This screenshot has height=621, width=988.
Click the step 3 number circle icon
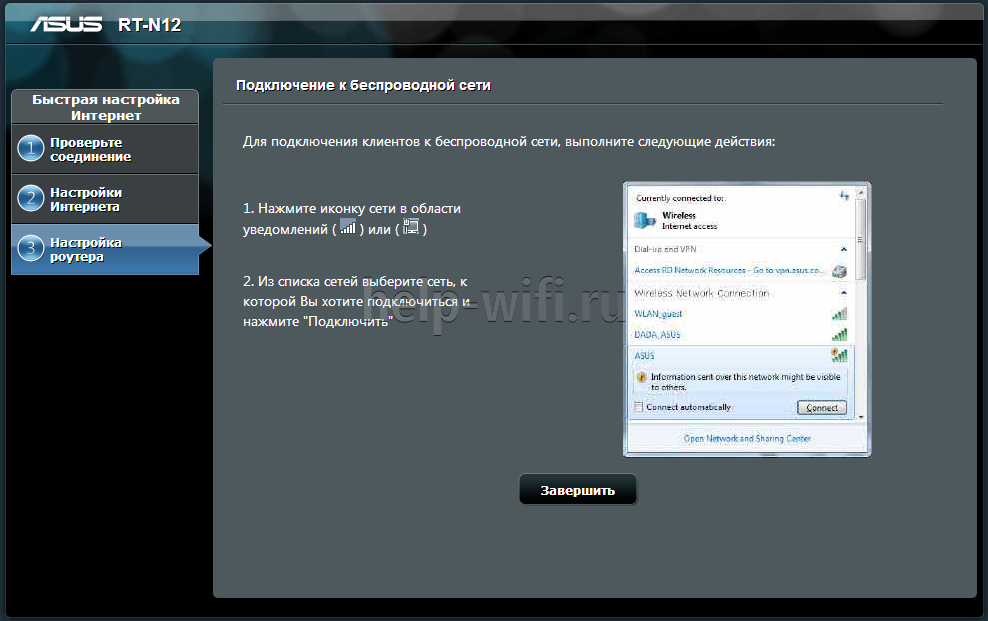(31, 249)
